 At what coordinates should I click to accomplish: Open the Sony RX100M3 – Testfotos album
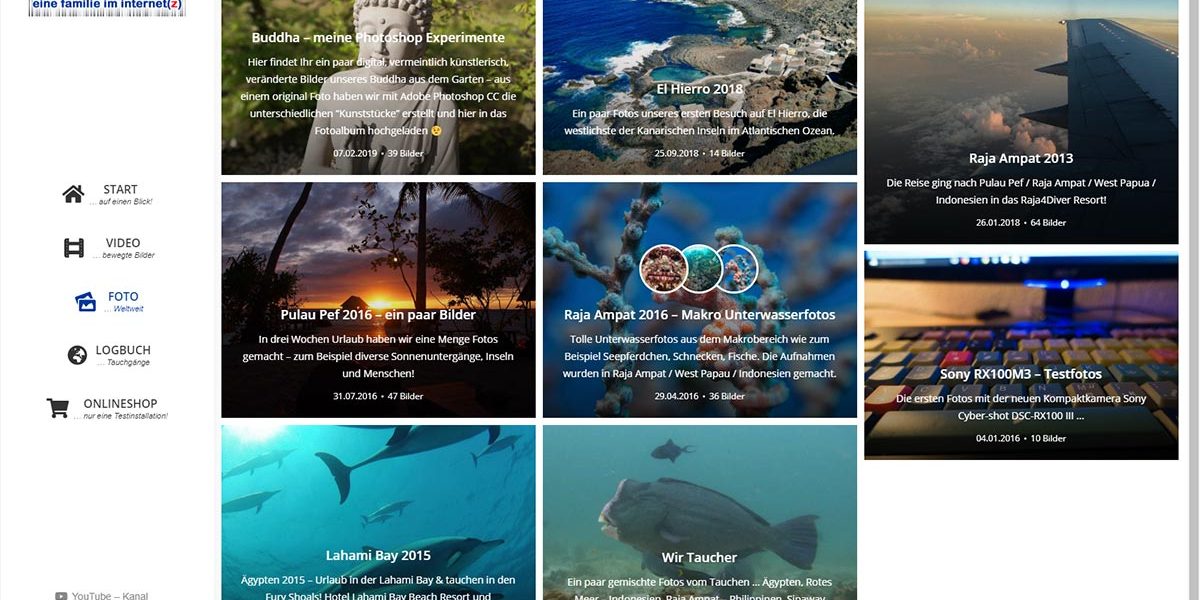click(1021, 374)
